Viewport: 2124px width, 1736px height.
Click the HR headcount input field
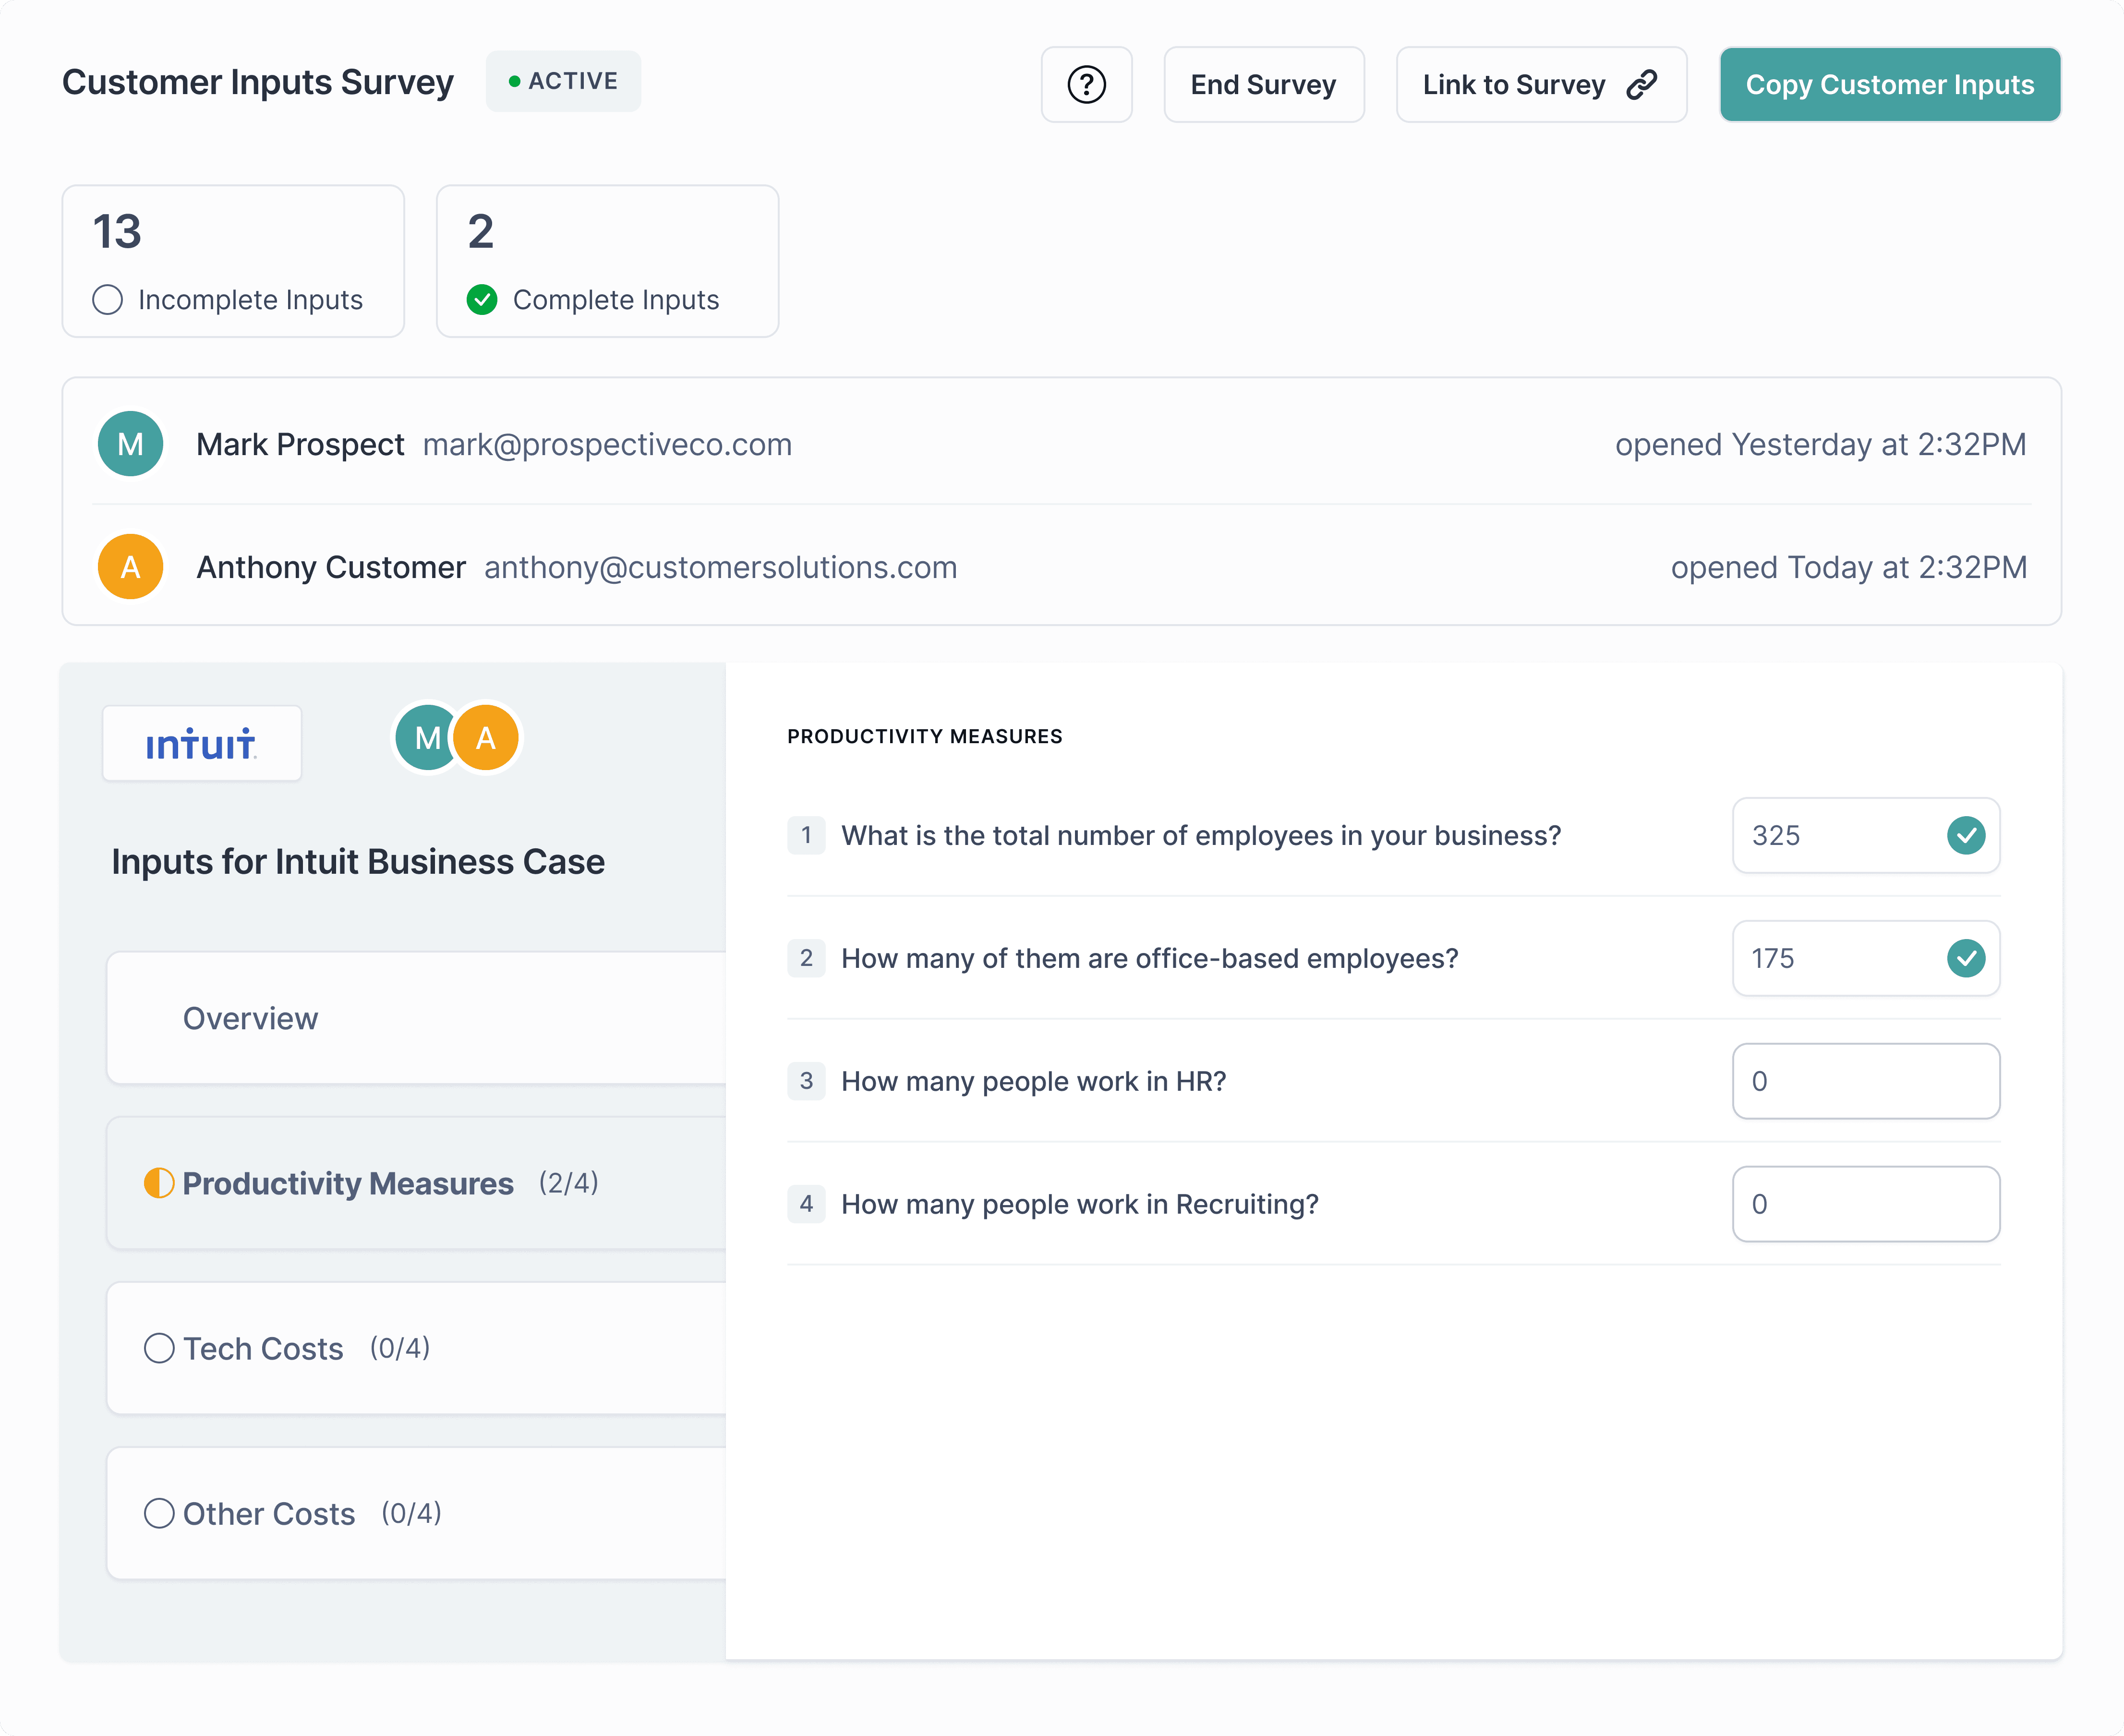[1865, 1081]
